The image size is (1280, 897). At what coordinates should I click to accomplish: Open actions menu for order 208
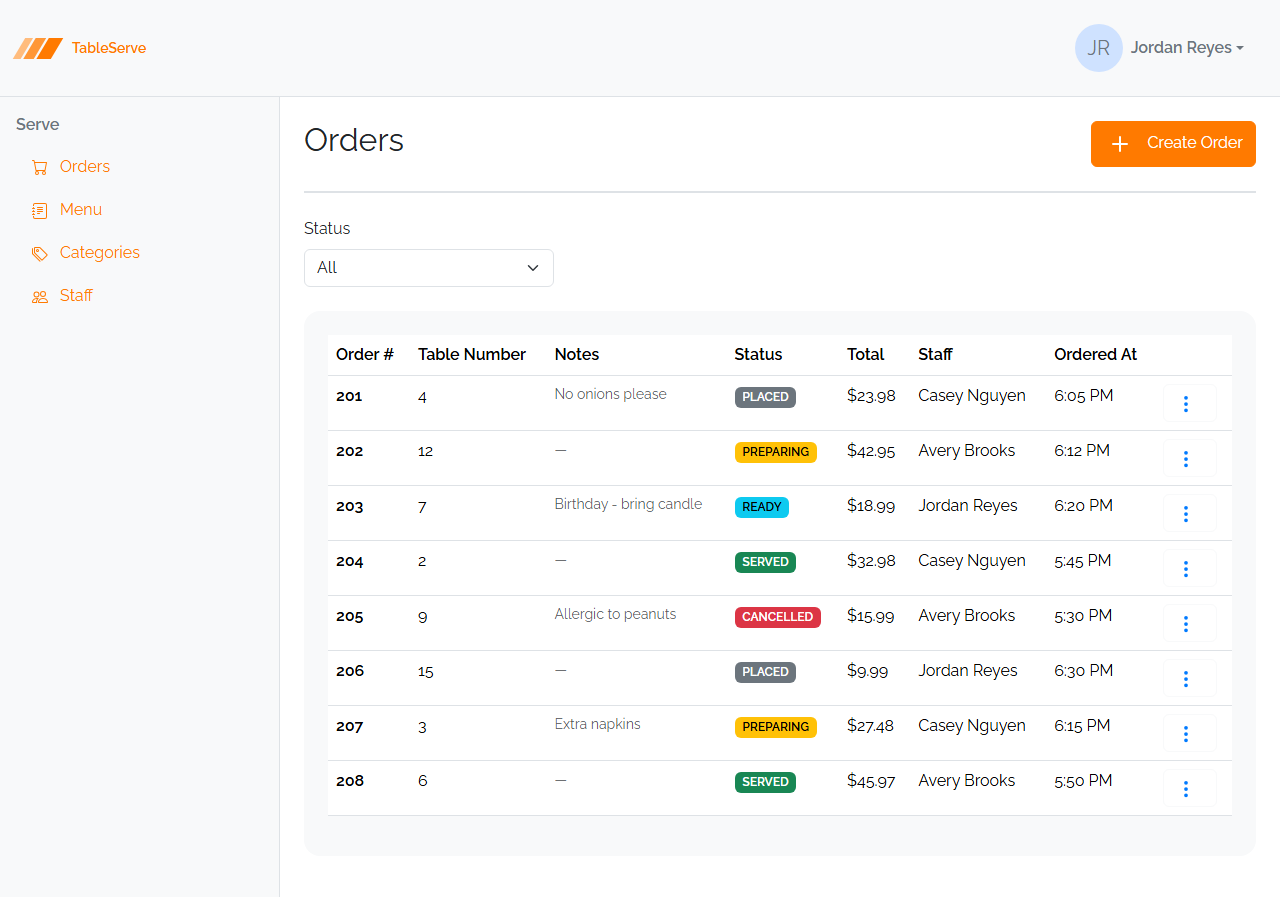point(1190,789)
